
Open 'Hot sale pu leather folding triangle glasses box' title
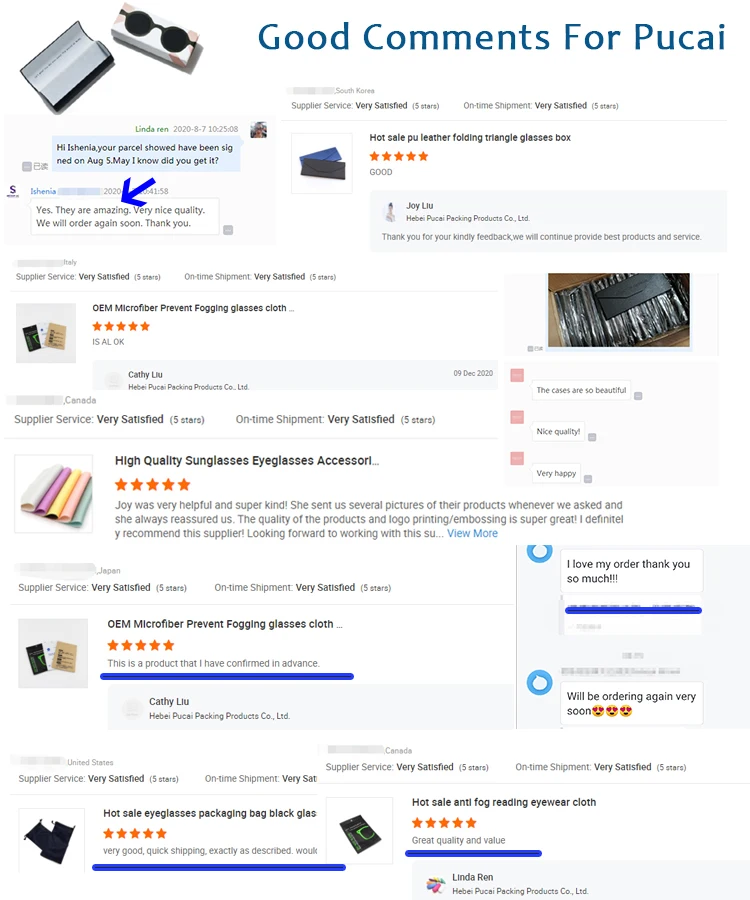click(x=470, y=138)
